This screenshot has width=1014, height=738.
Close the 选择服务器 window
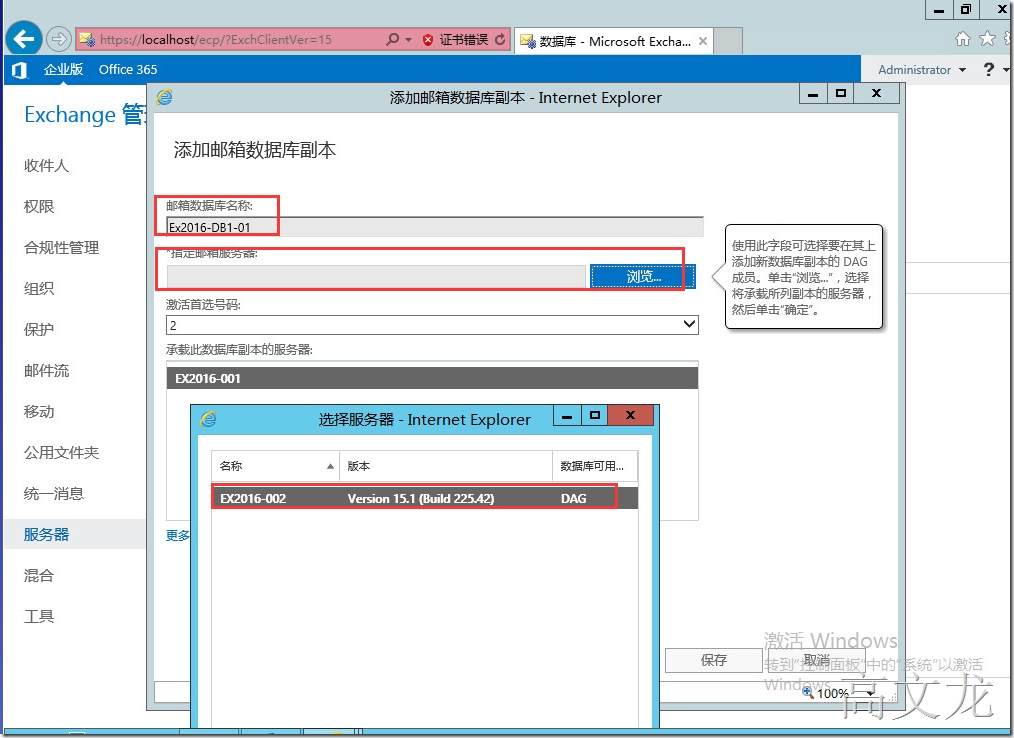631,415
